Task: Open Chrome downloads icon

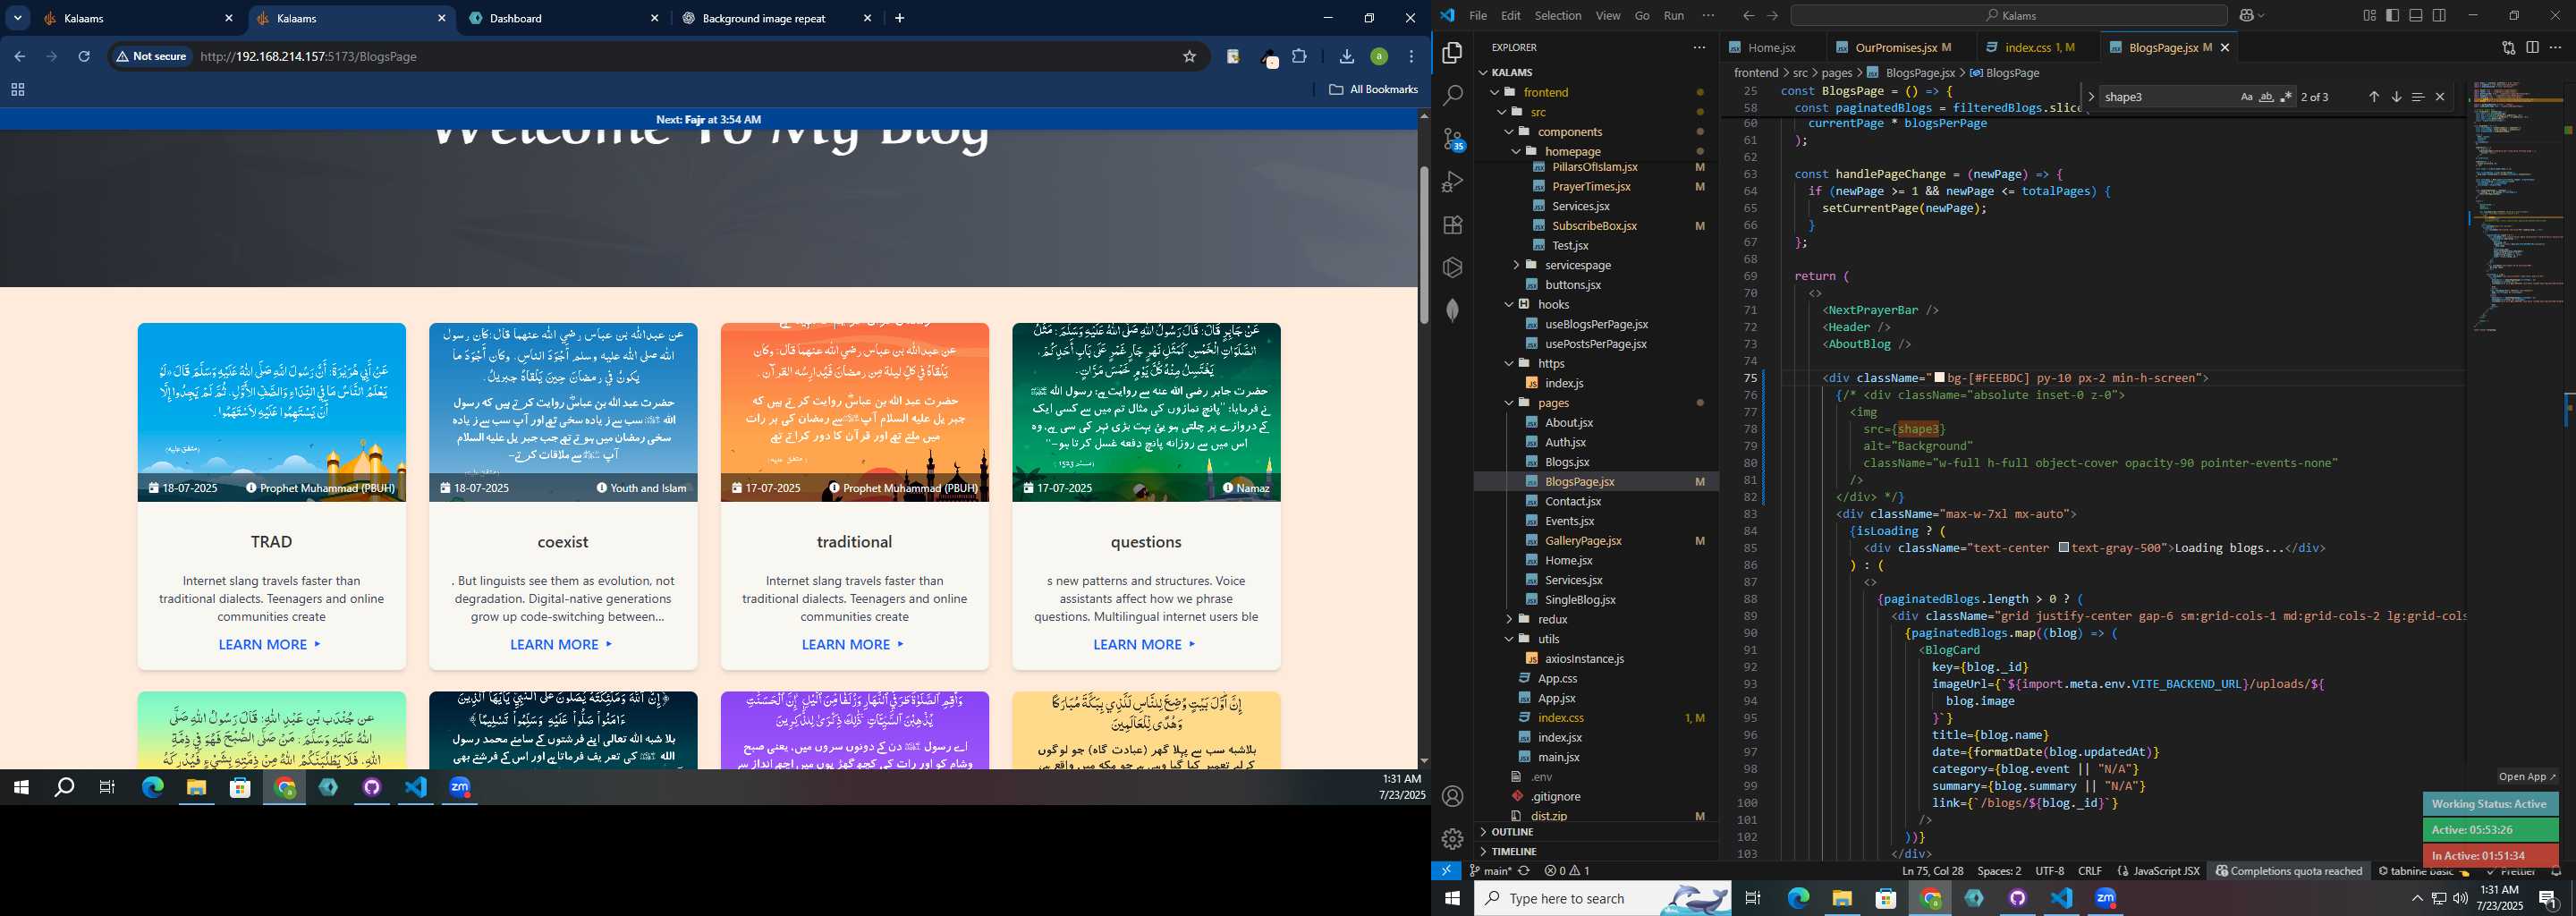Action: point(1346,56)
